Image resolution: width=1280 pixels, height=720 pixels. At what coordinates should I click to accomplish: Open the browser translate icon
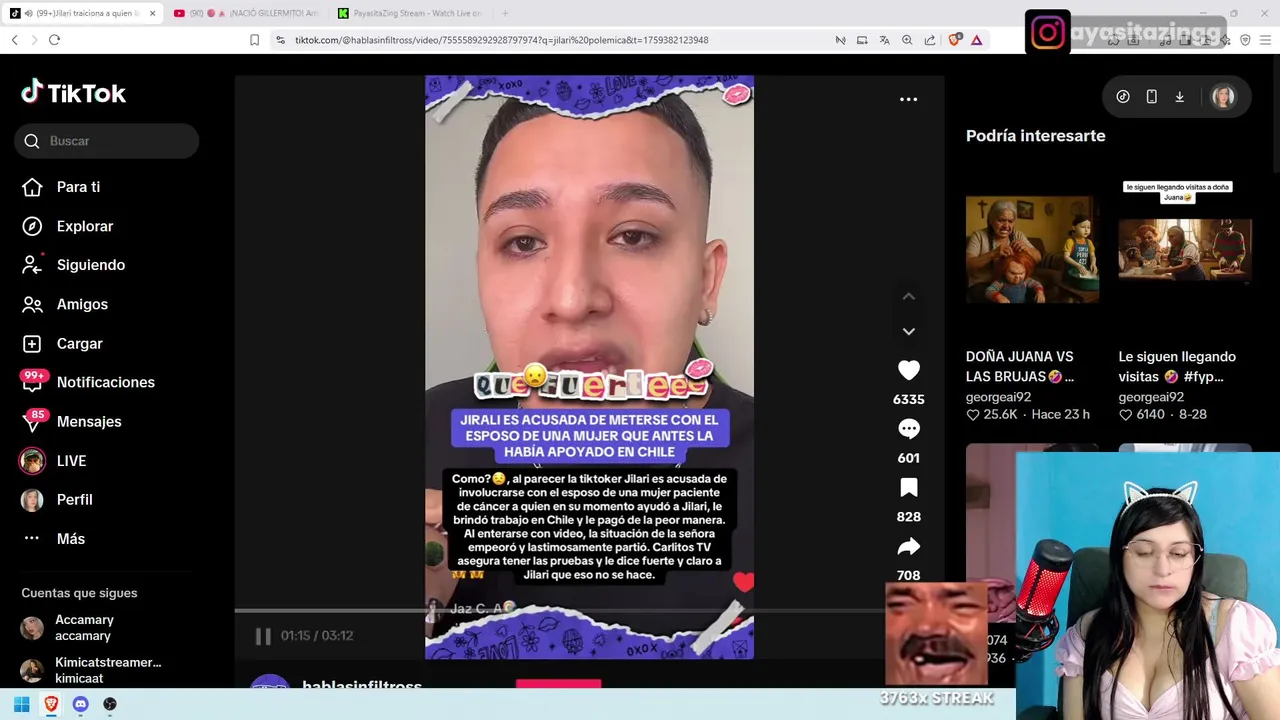884,40
